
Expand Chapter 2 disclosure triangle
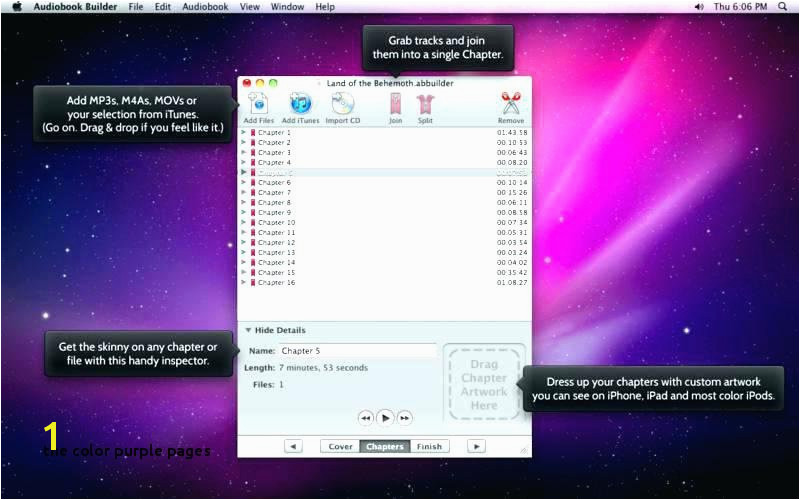pos(243,142)
